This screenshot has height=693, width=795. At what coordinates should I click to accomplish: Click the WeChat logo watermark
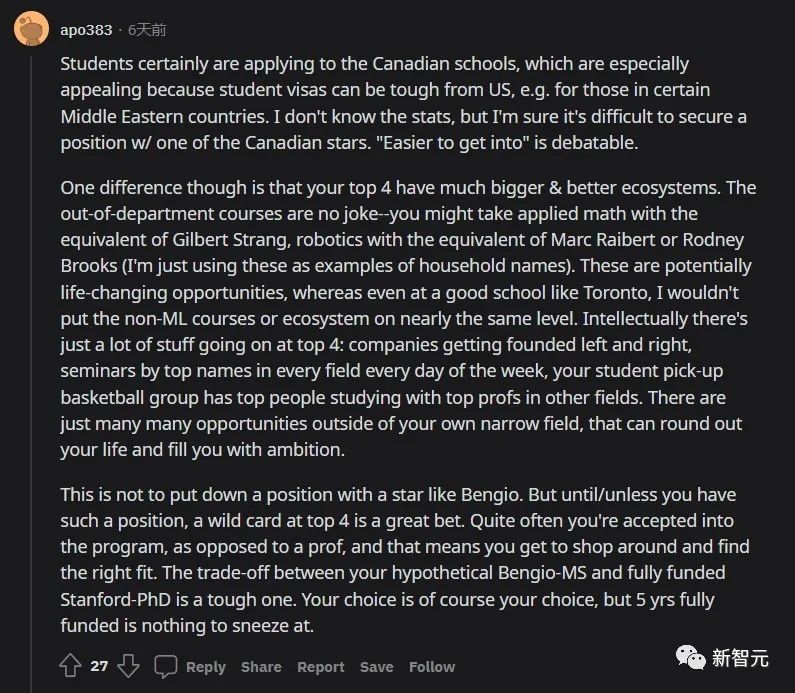690,657
